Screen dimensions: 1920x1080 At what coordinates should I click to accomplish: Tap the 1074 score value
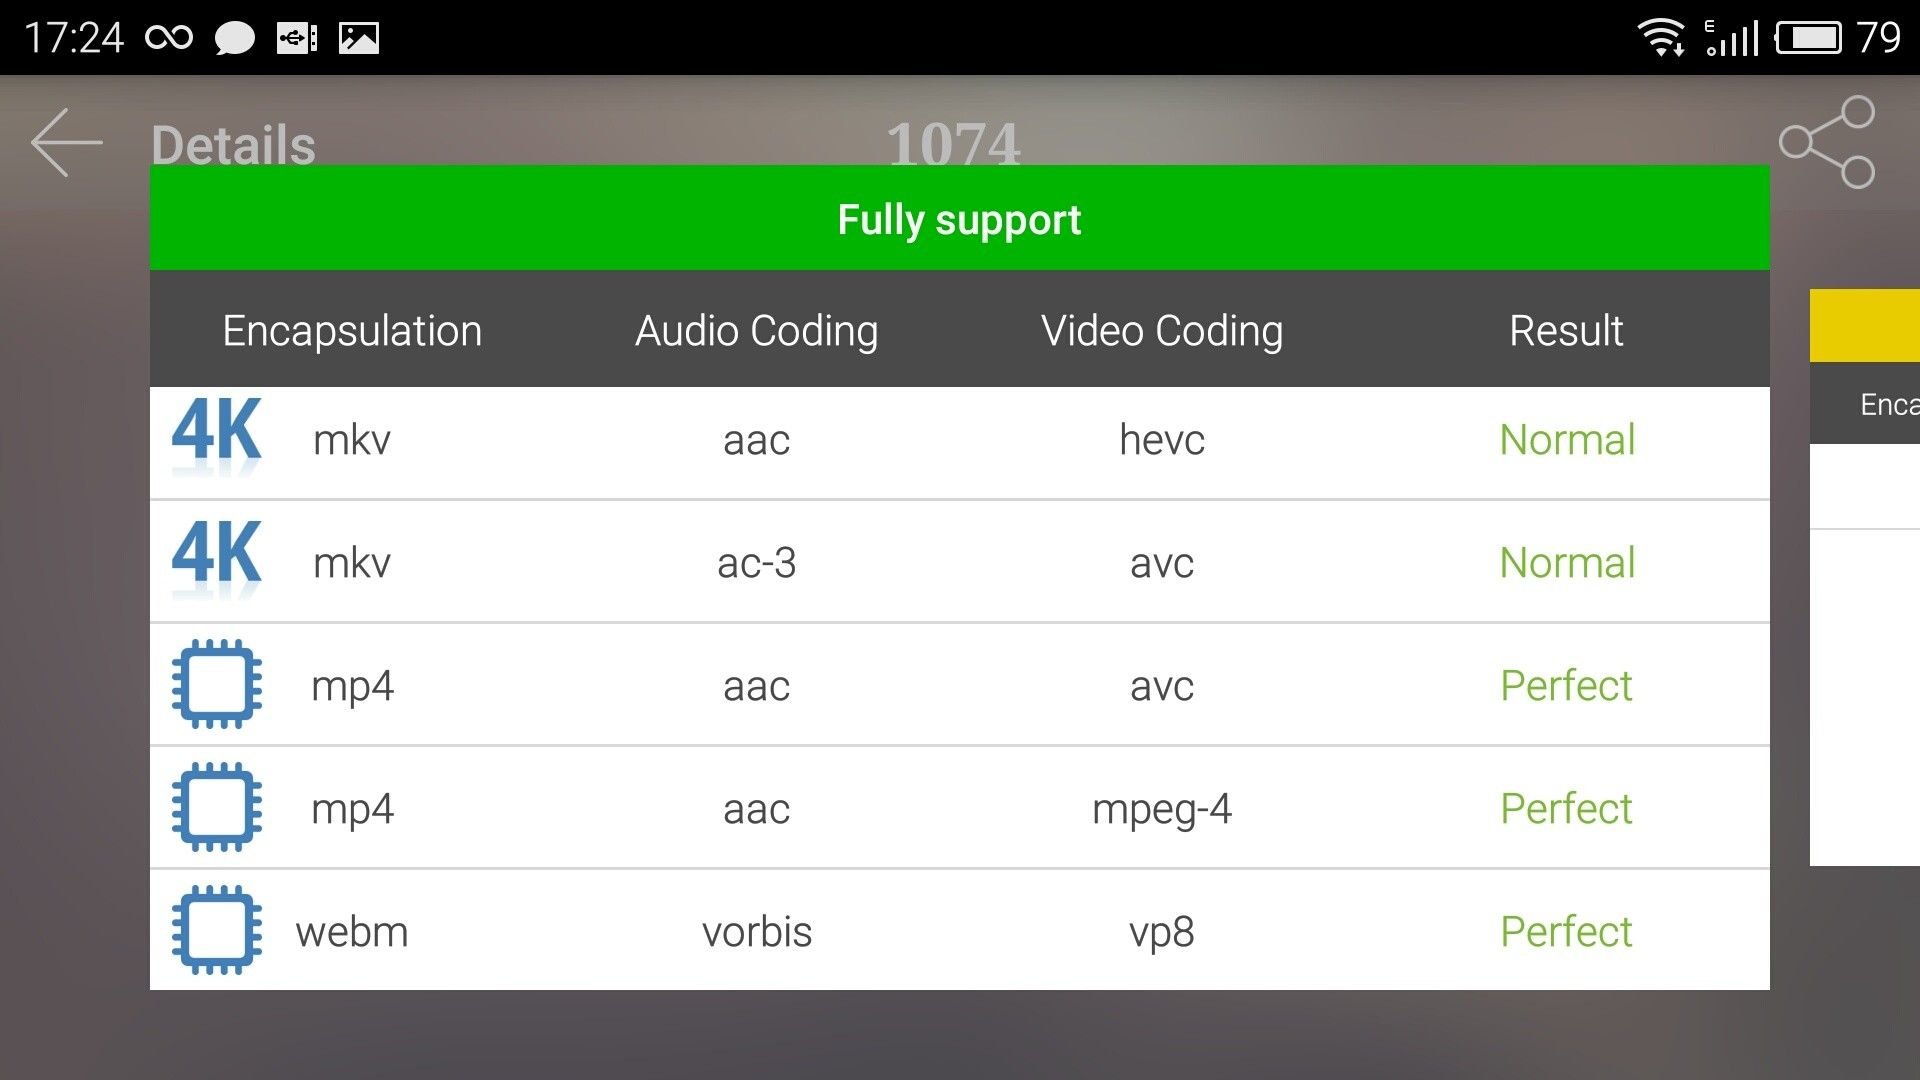pyautogui.click(x=954, y=143)
